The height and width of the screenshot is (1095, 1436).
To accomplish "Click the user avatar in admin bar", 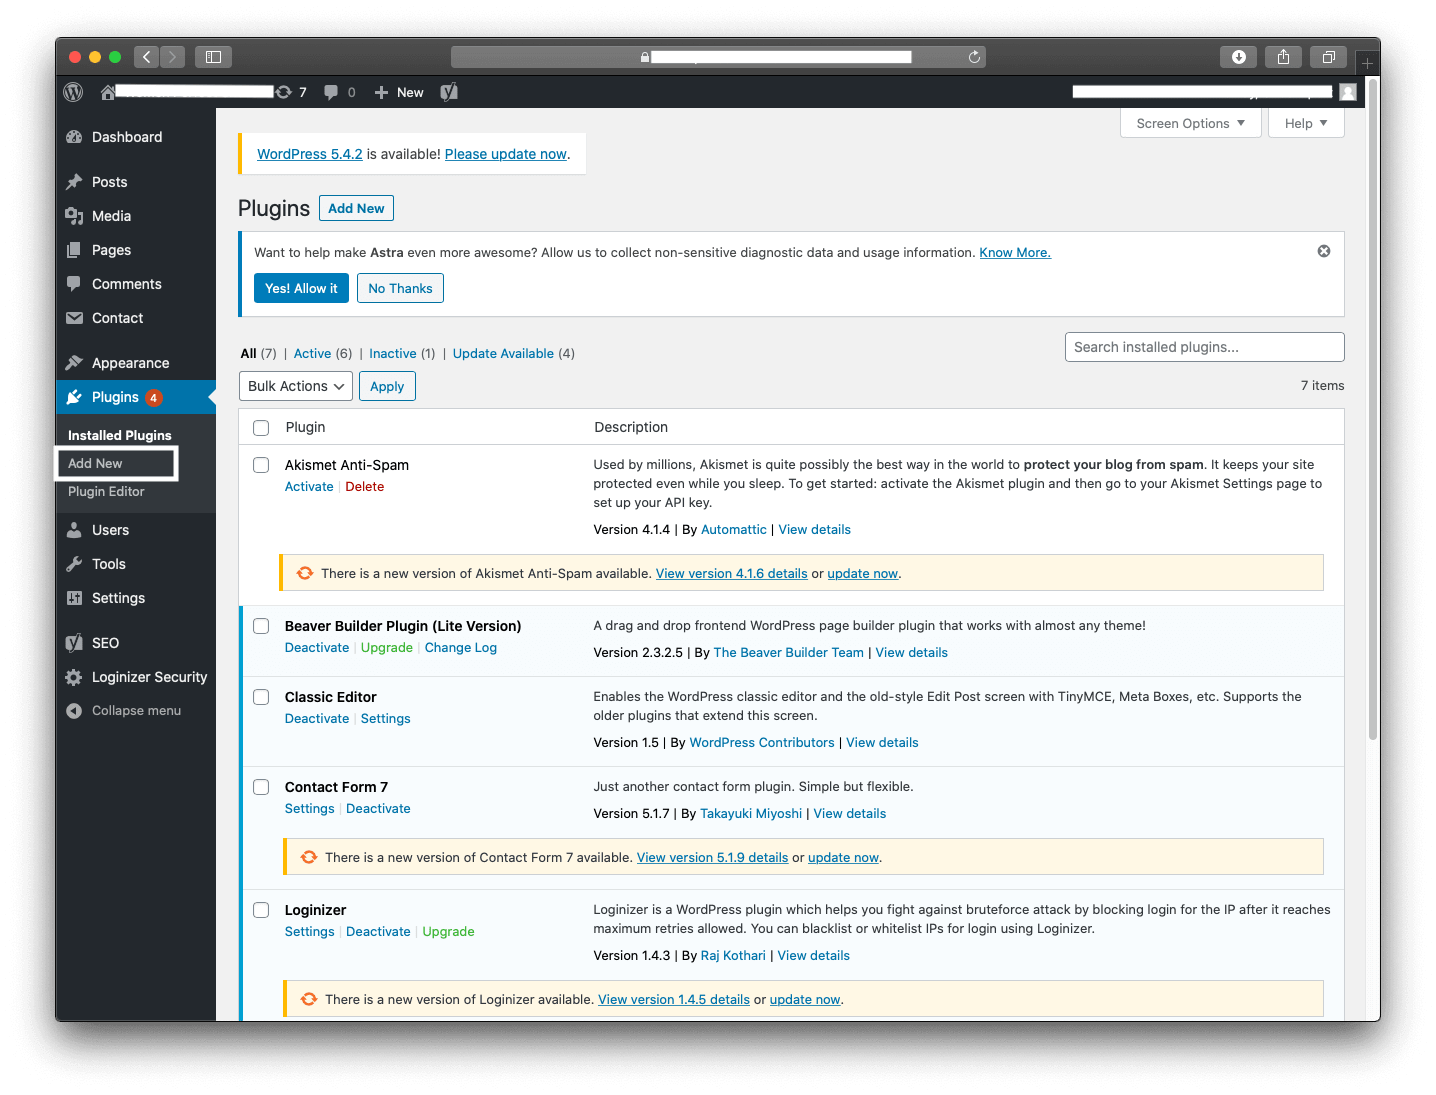I will (1348, 92).
